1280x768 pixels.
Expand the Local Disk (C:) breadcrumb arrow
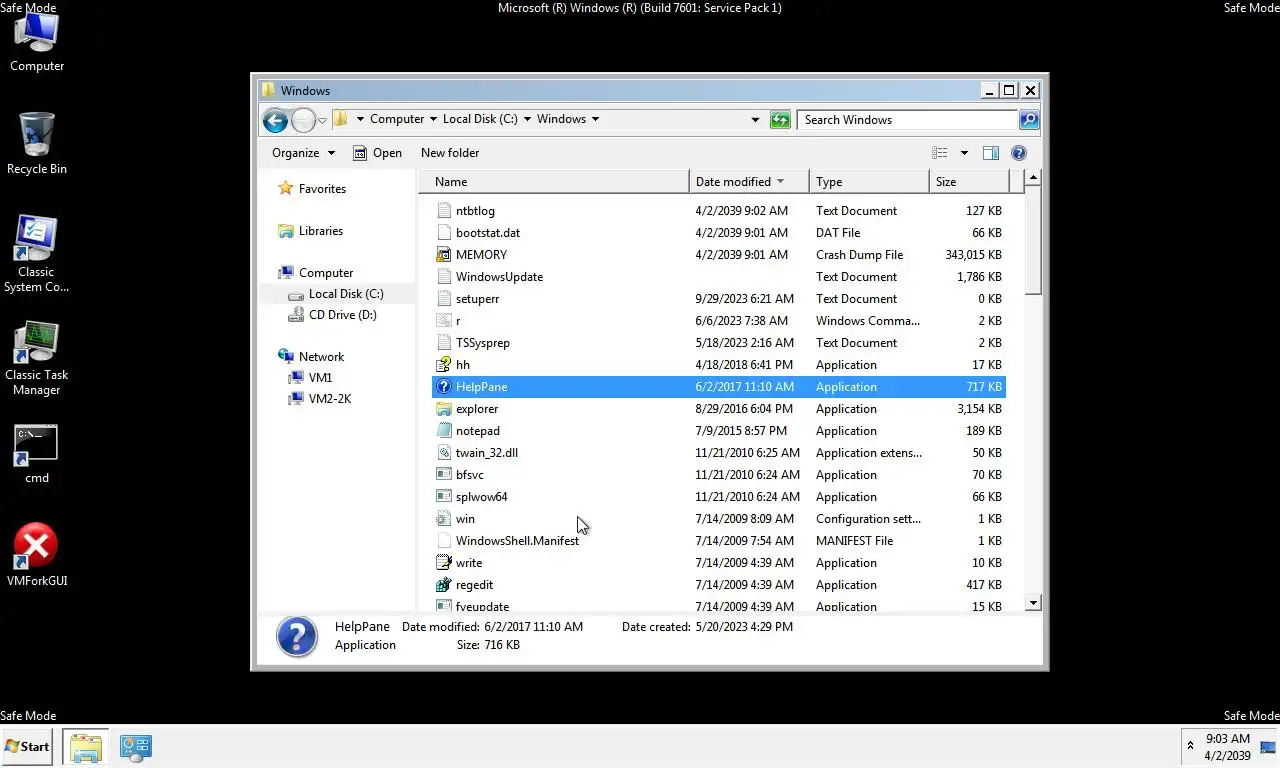tap(527, 119)
